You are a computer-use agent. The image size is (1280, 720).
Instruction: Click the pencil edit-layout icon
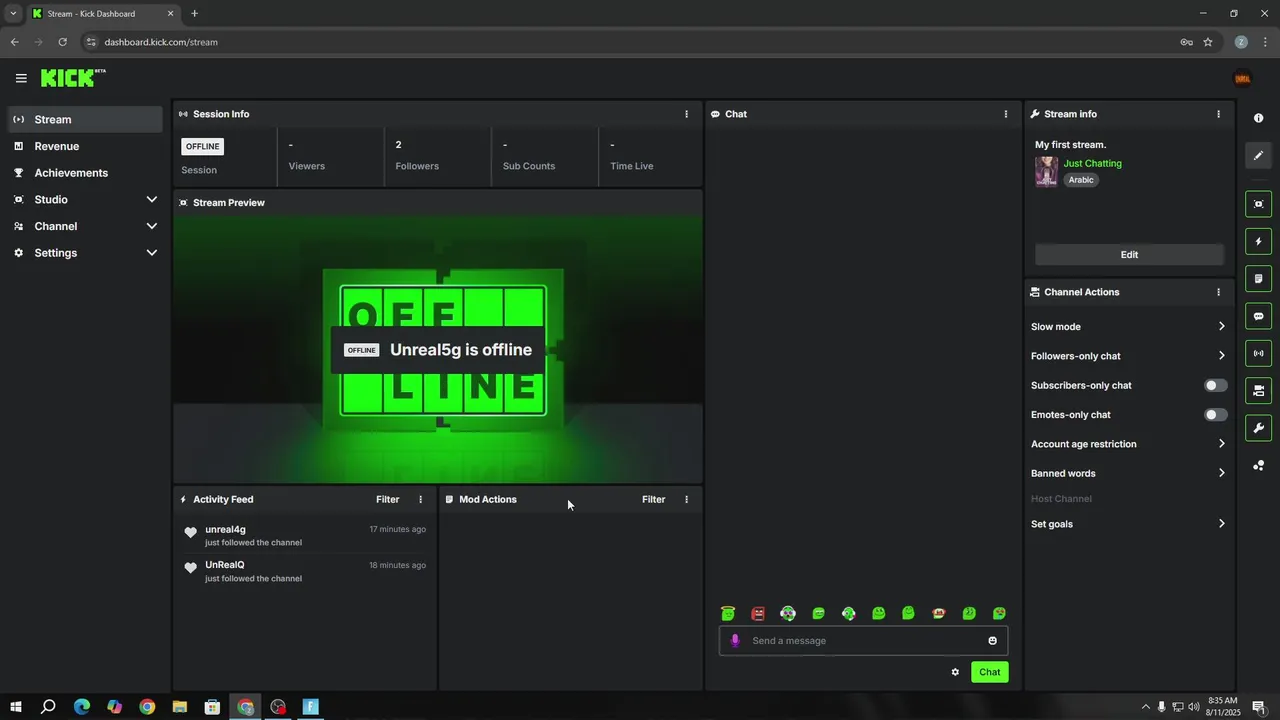click(1258, 155)
